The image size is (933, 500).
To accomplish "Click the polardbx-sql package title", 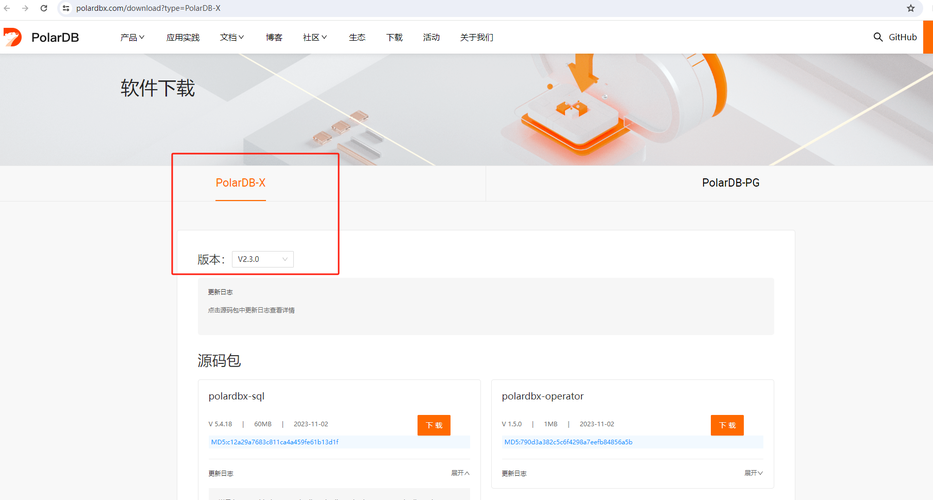I will point(236,396).
